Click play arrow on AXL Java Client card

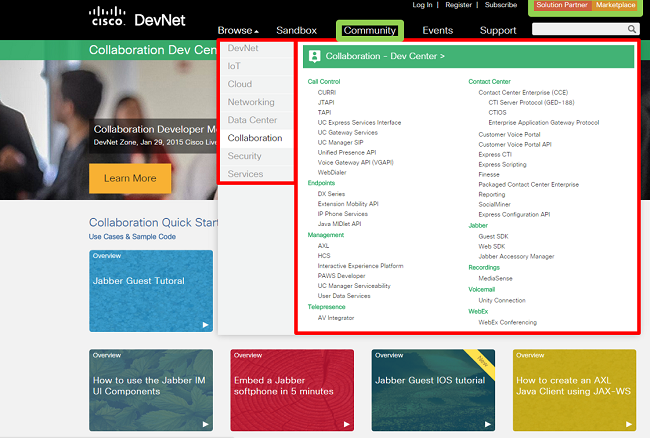click(x=629, y=424)
